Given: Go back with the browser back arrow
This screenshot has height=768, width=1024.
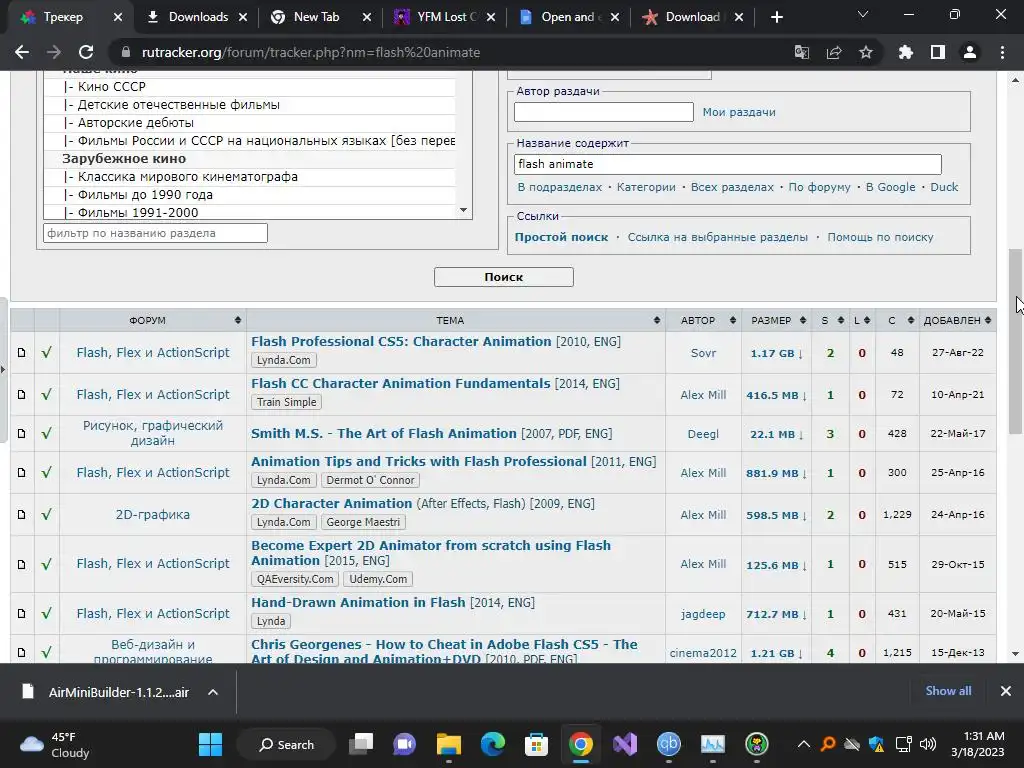Looking at the screenshot, I should coord(22,52).
